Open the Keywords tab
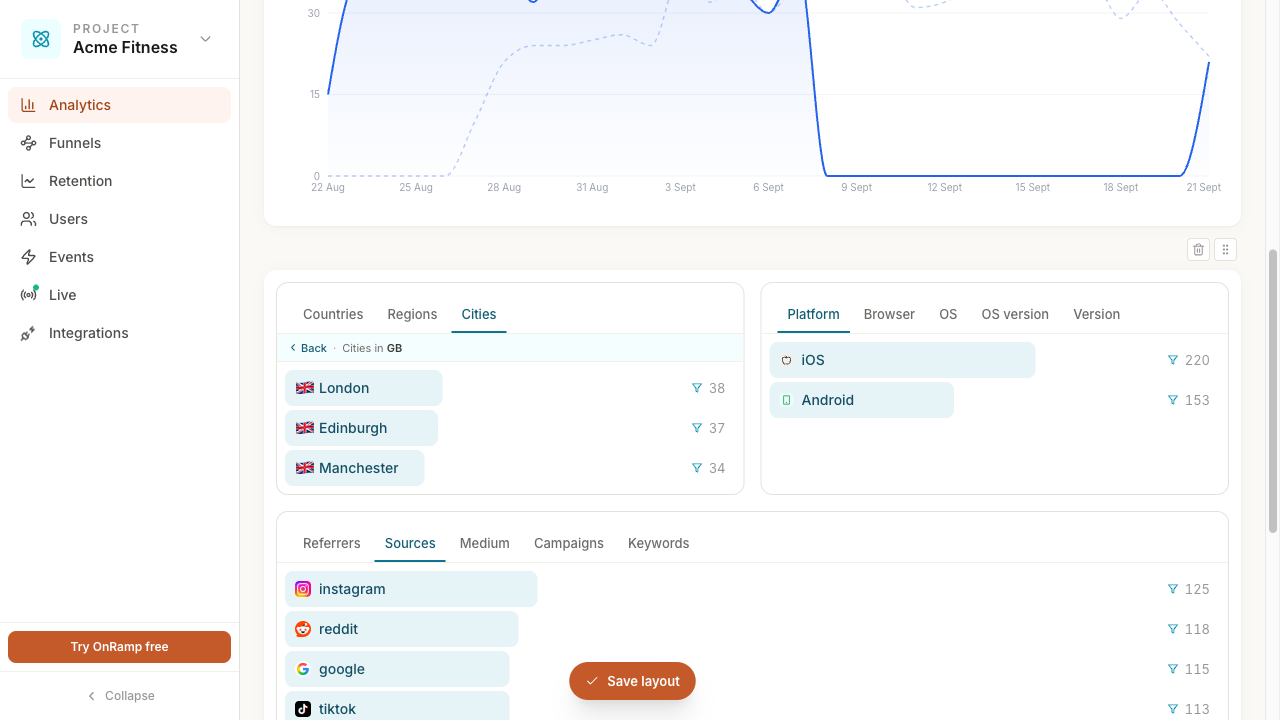This screenshot has height=720, width=1280. click(x=658, y=543)
